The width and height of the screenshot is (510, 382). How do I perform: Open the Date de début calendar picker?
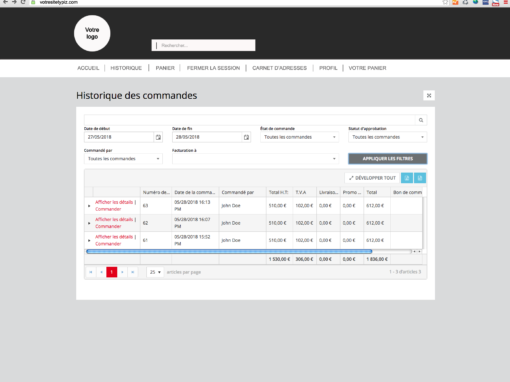point(158,137)
